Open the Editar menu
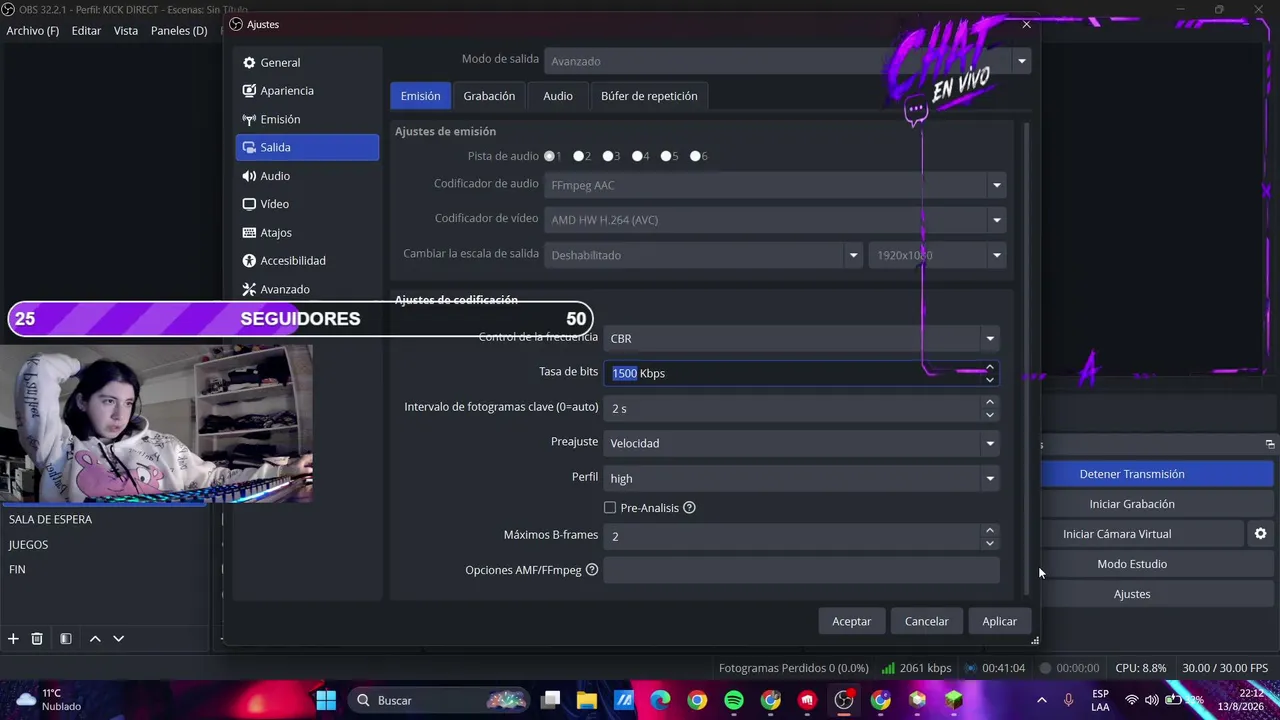The height and width of the screenshot is (720, 1280). 86,31
